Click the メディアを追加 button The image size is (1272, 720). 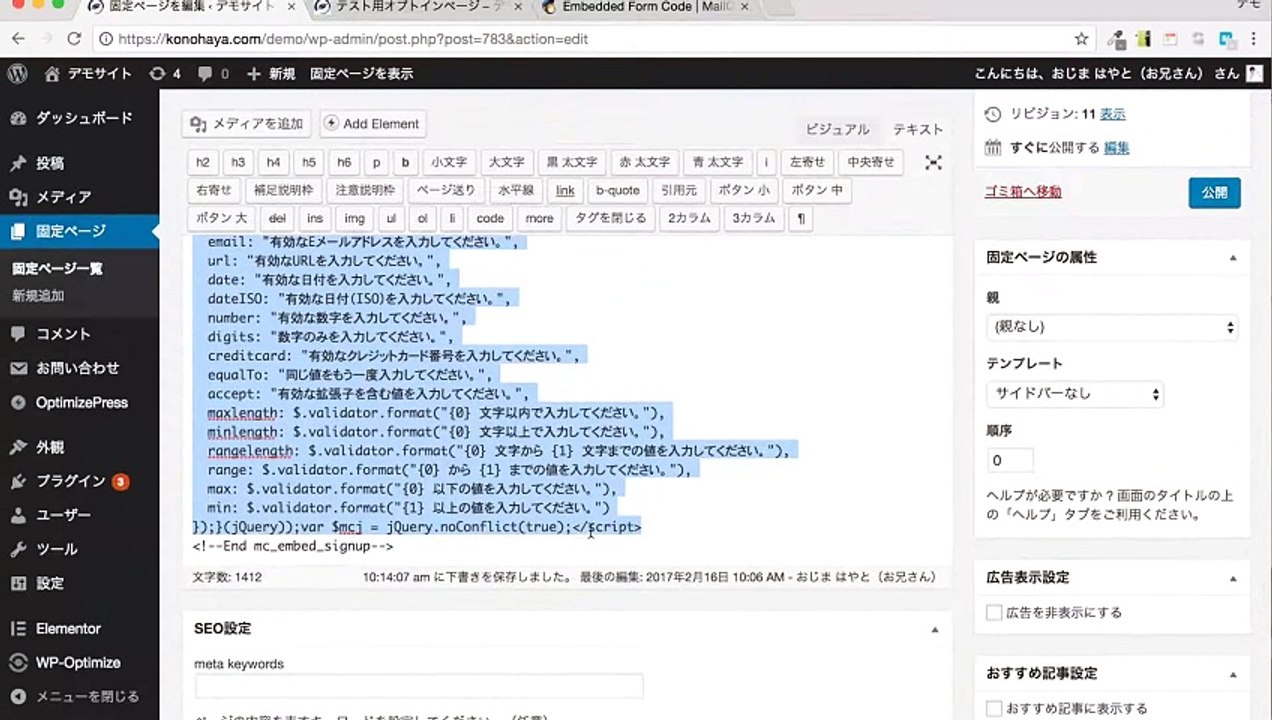pyautogui.click(x=247, y=124)
